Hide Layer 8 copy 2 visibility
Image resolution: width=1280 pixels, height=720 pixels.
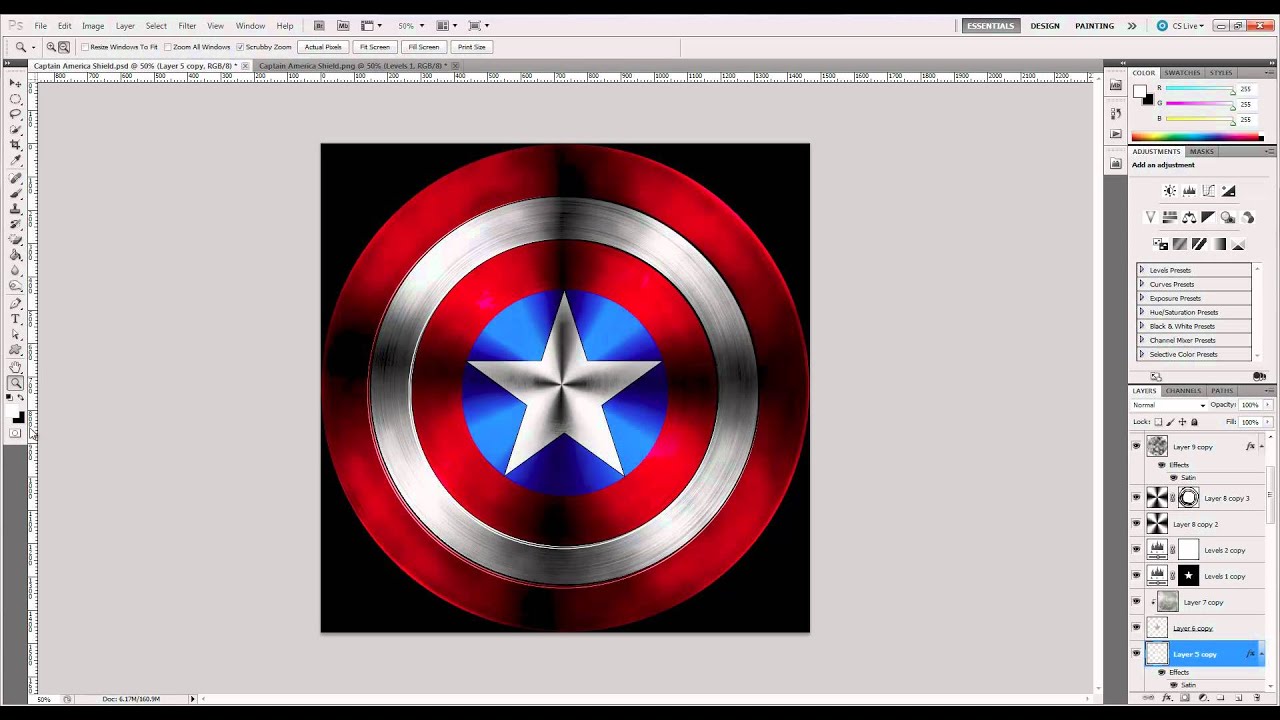pos(1136,524)
